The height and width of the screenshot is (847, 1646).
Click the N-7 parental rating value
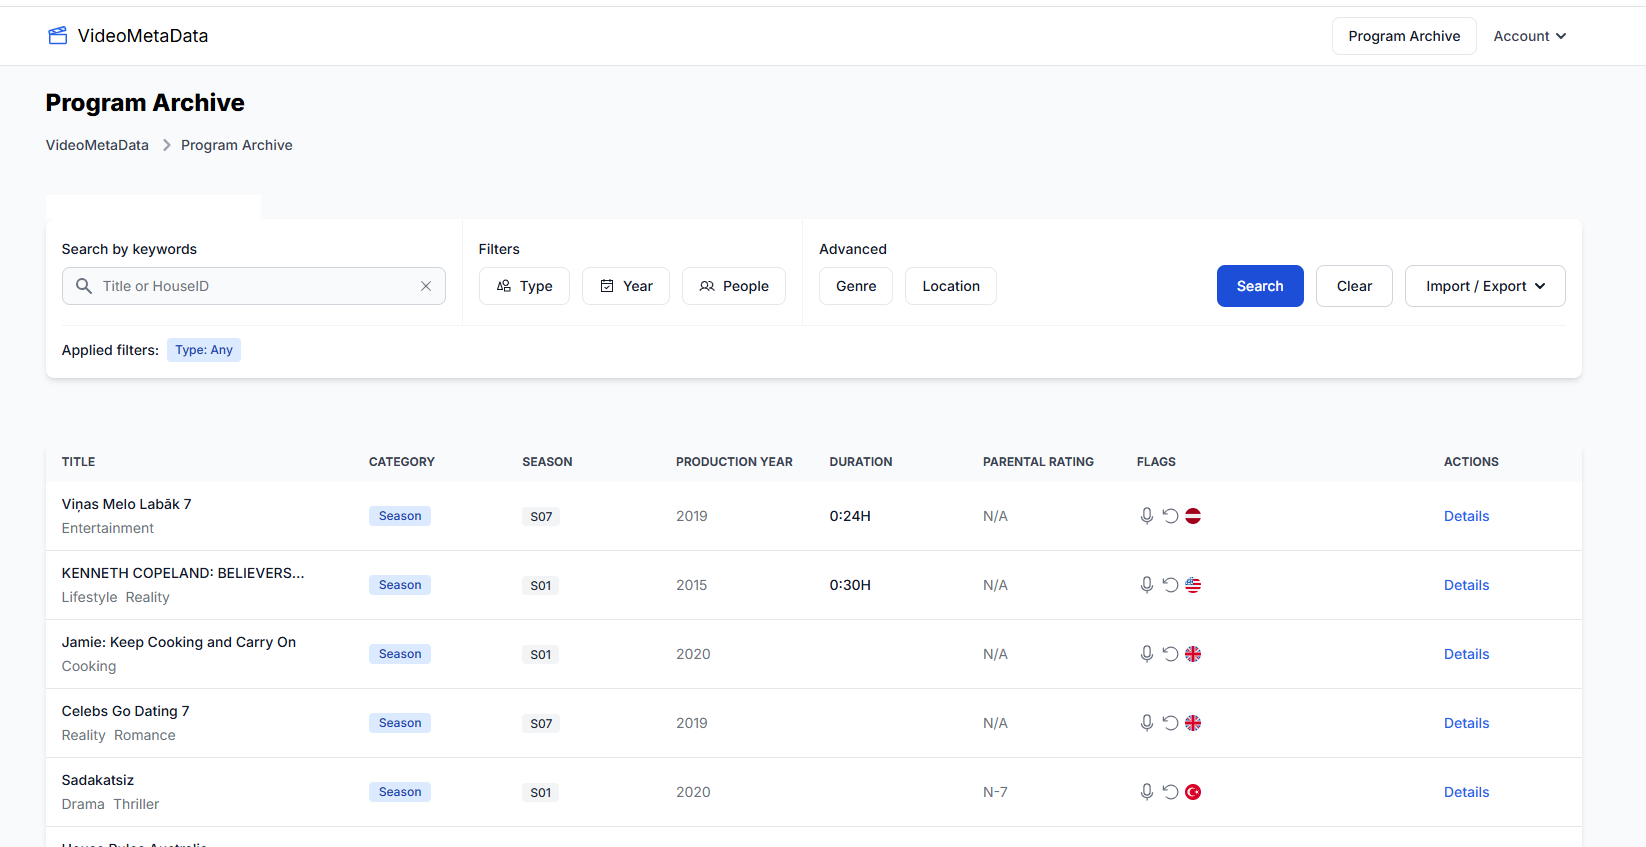995,792
